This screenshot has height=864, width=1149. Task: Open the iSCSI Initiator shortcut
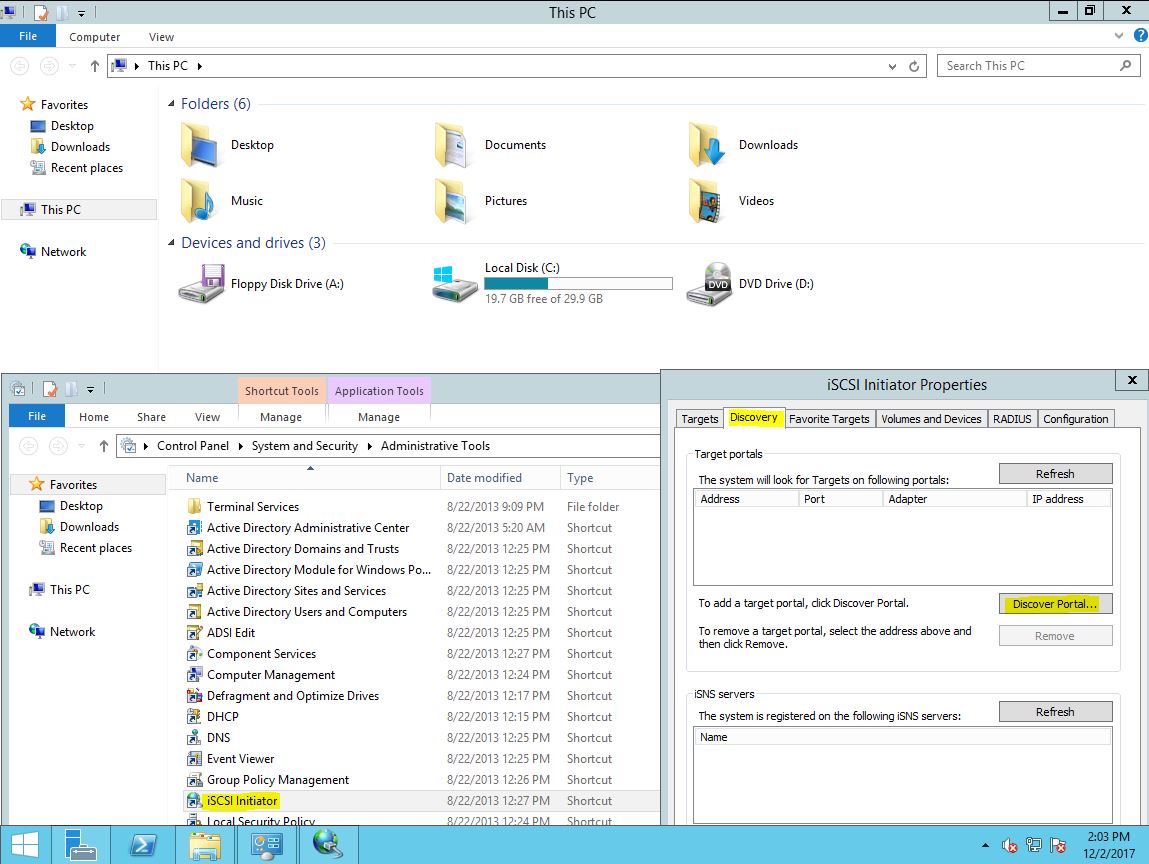click(241, 801)
